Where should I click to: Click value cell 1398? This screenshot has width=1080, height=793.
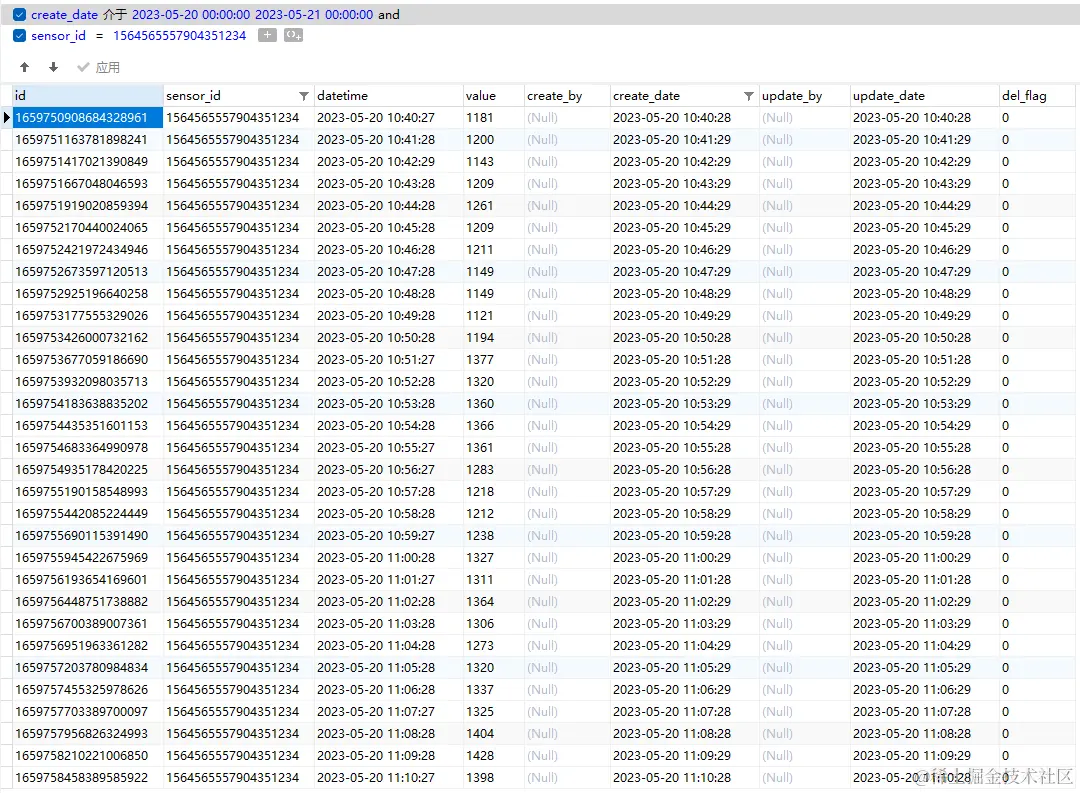[494, 778]
